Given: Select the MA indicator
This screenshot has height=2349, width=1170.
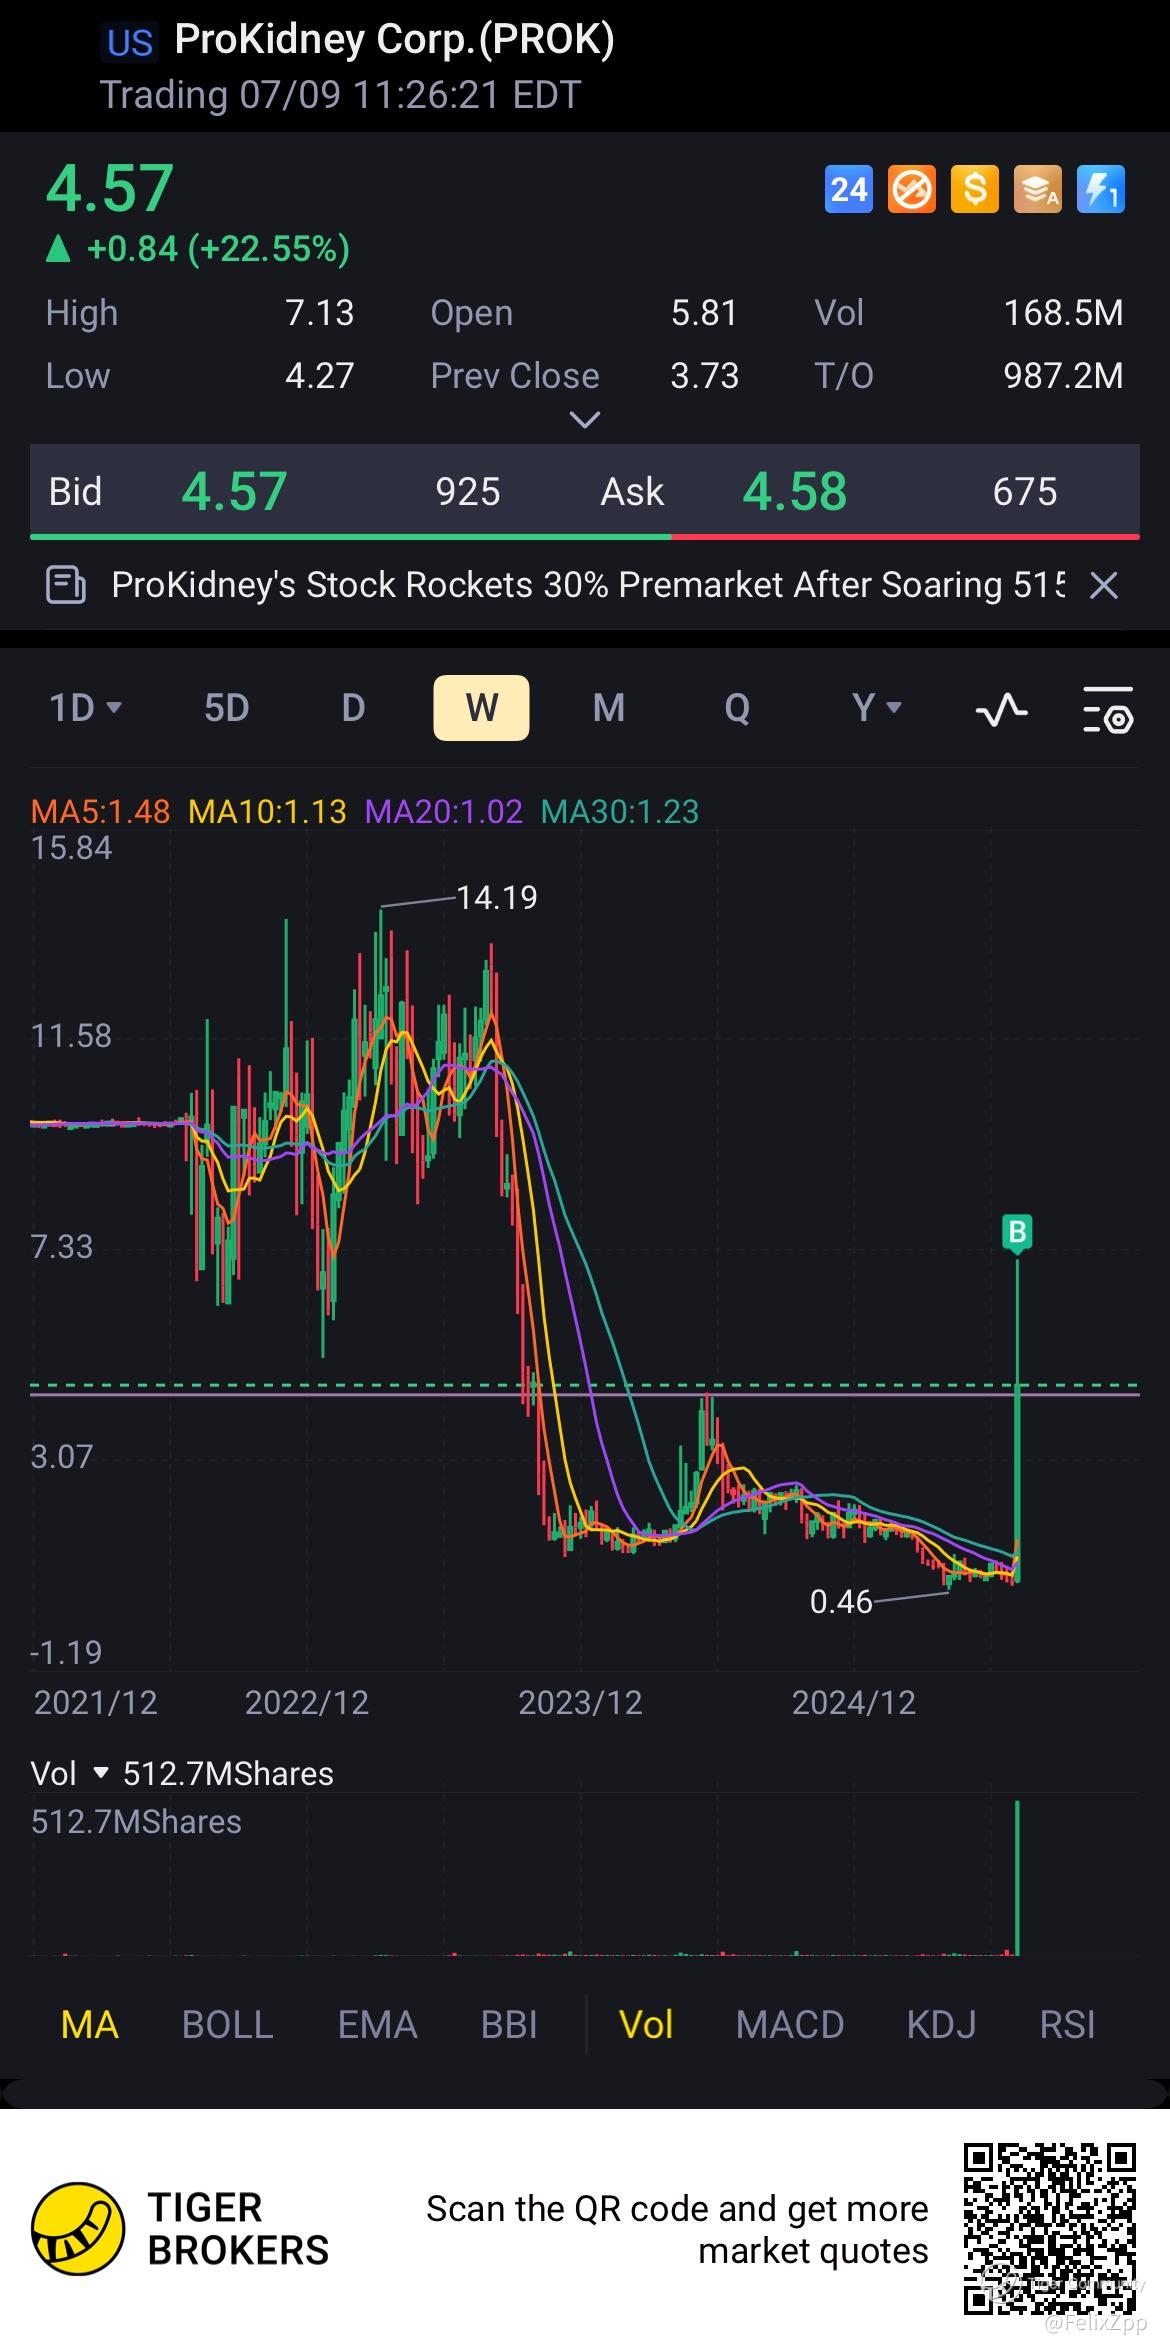Looking at the screenshot, I should (x=90, y=2025).
